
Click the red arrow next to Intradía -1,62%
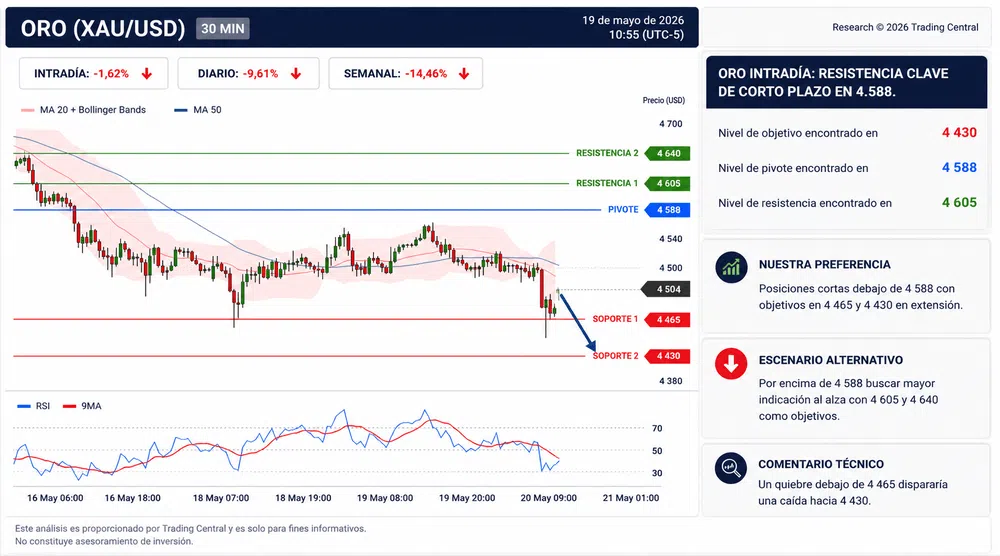147,74
